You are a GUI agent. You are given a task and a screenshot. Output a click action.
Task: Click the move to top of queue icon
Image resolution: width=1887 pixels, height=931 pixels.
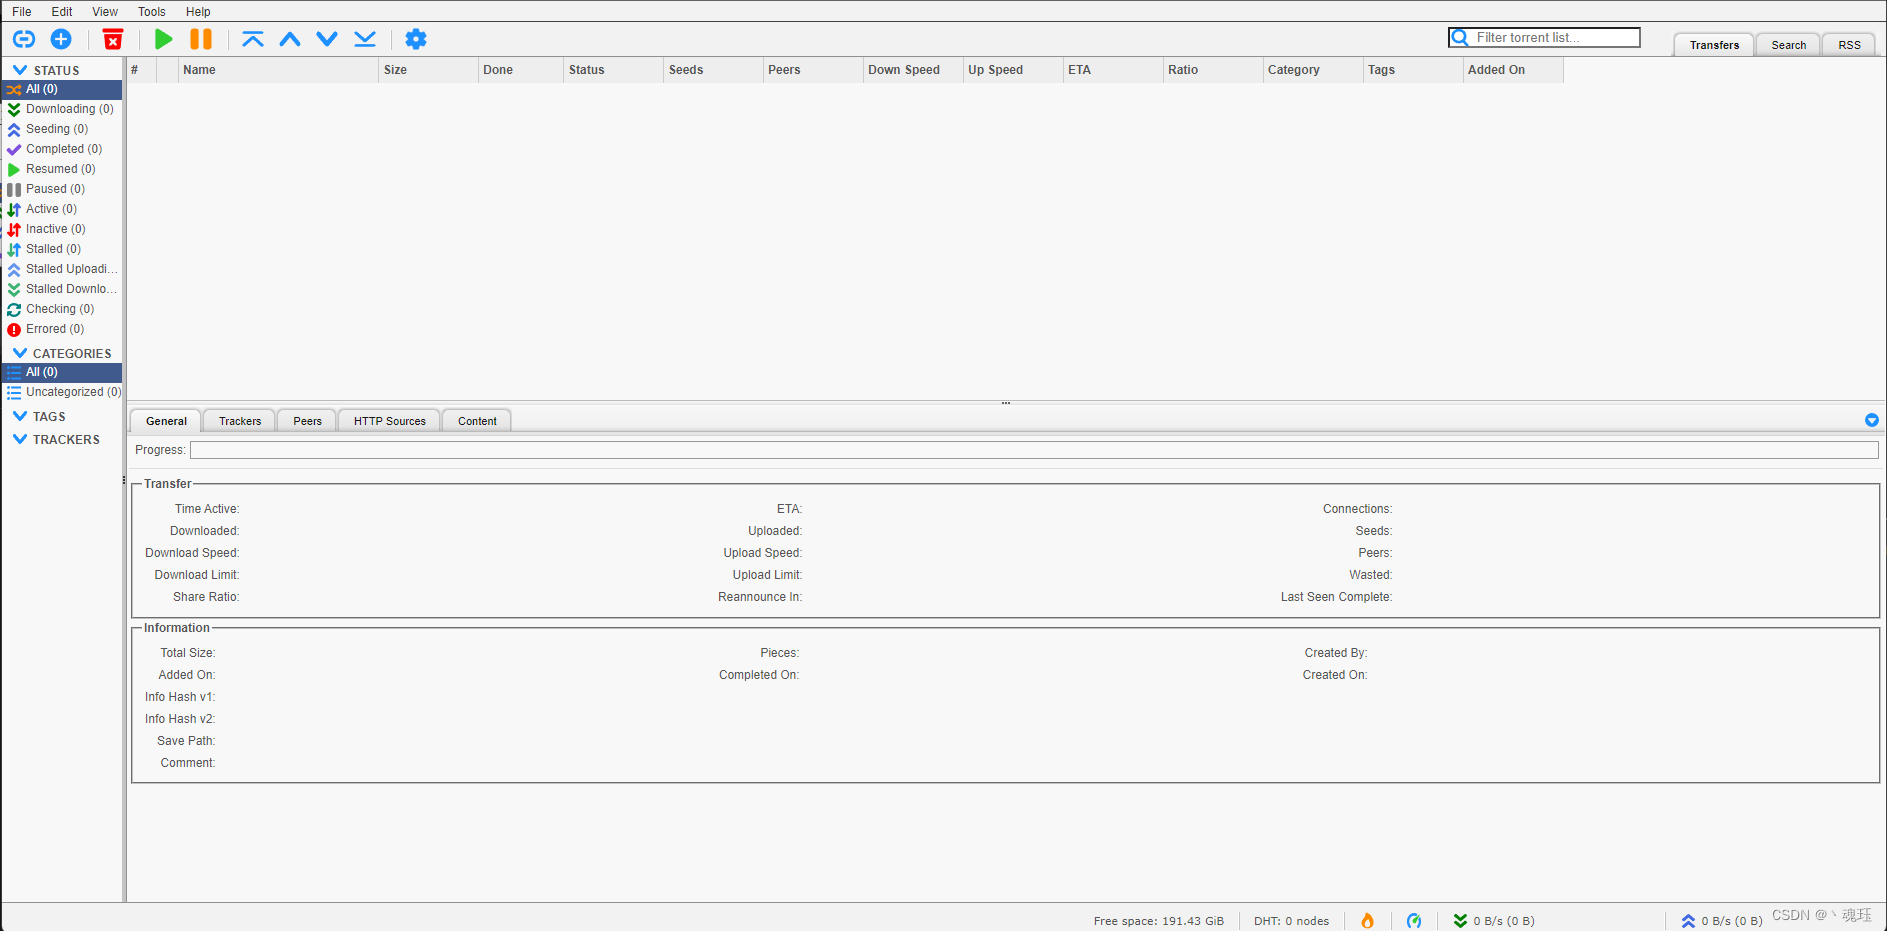coord(253,39)
